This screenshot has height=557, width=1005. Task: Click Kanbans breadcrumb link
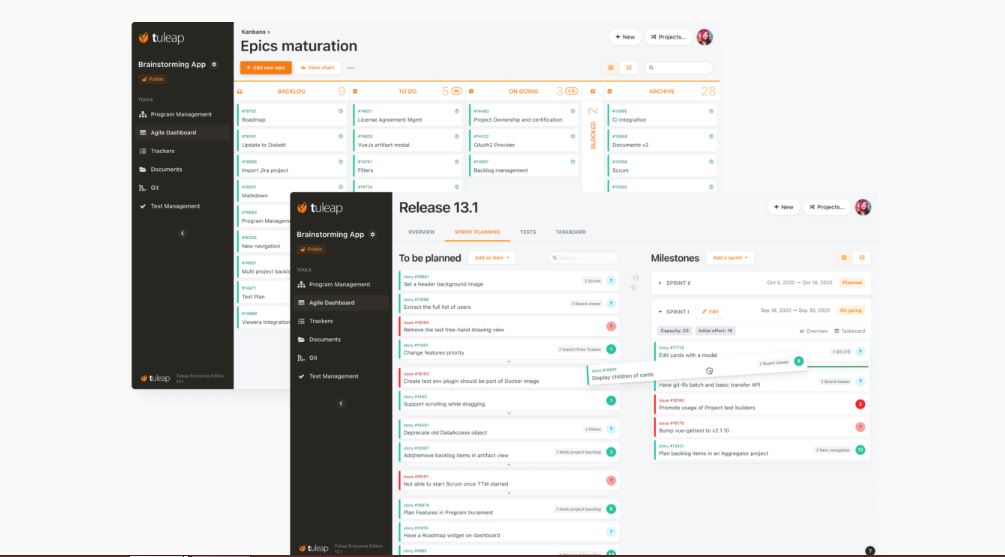coord(253,31)
